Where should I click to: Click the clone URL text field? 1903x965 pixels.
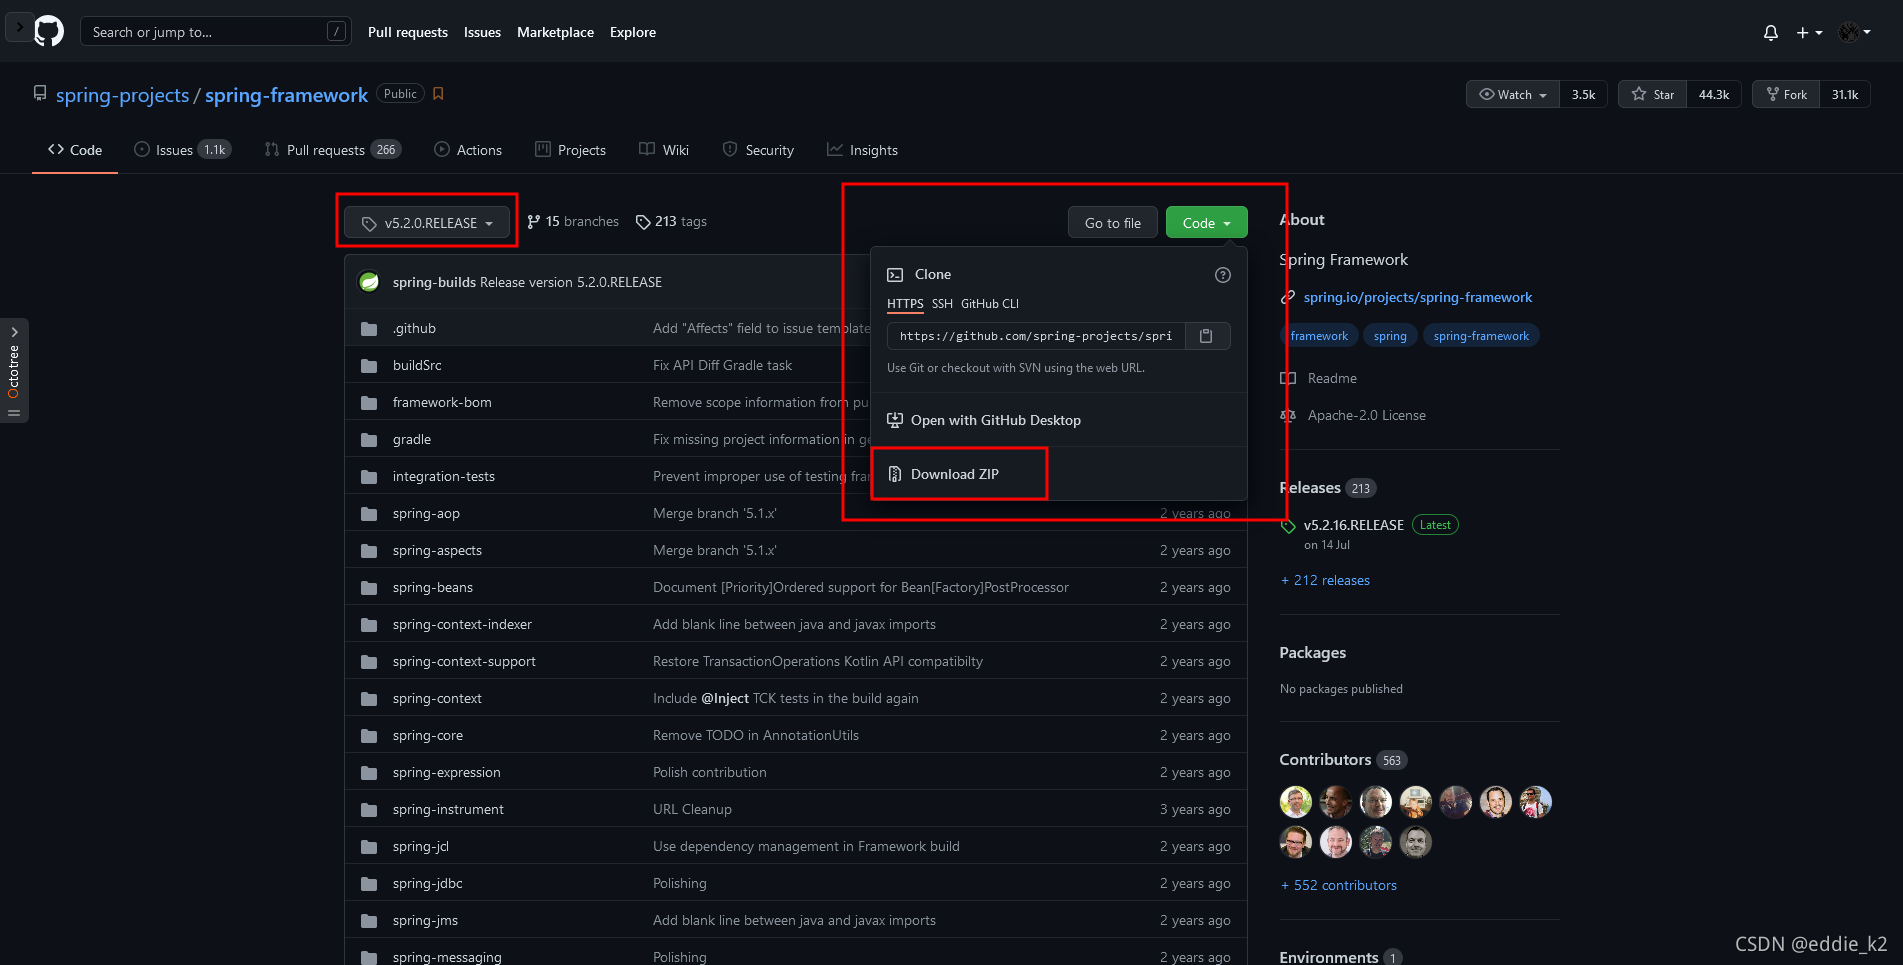coord(1036,336)
